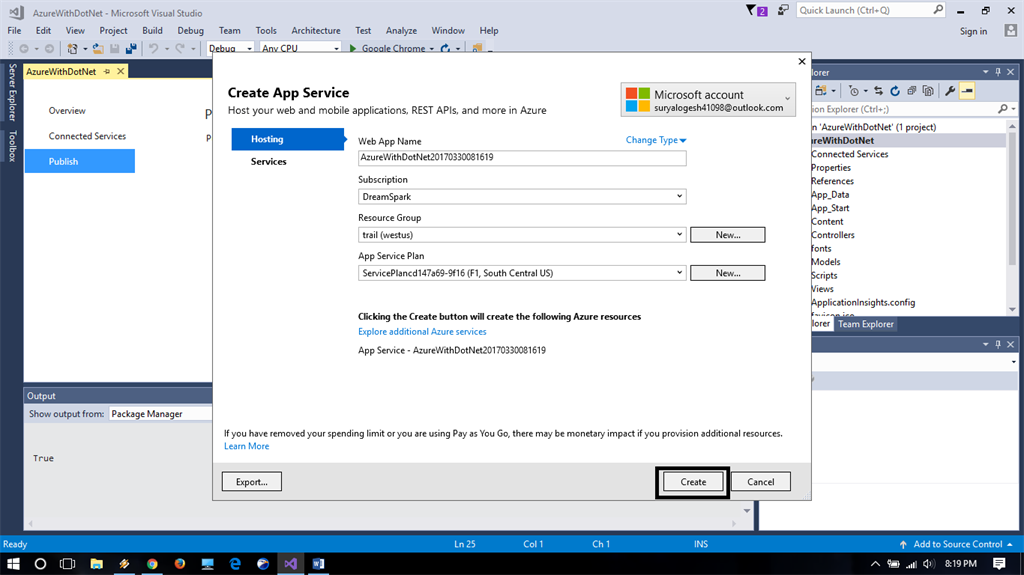Open Explore additional Azure services link
The width and height of the screenshot is (1024, 575).
tap(422, 332)
